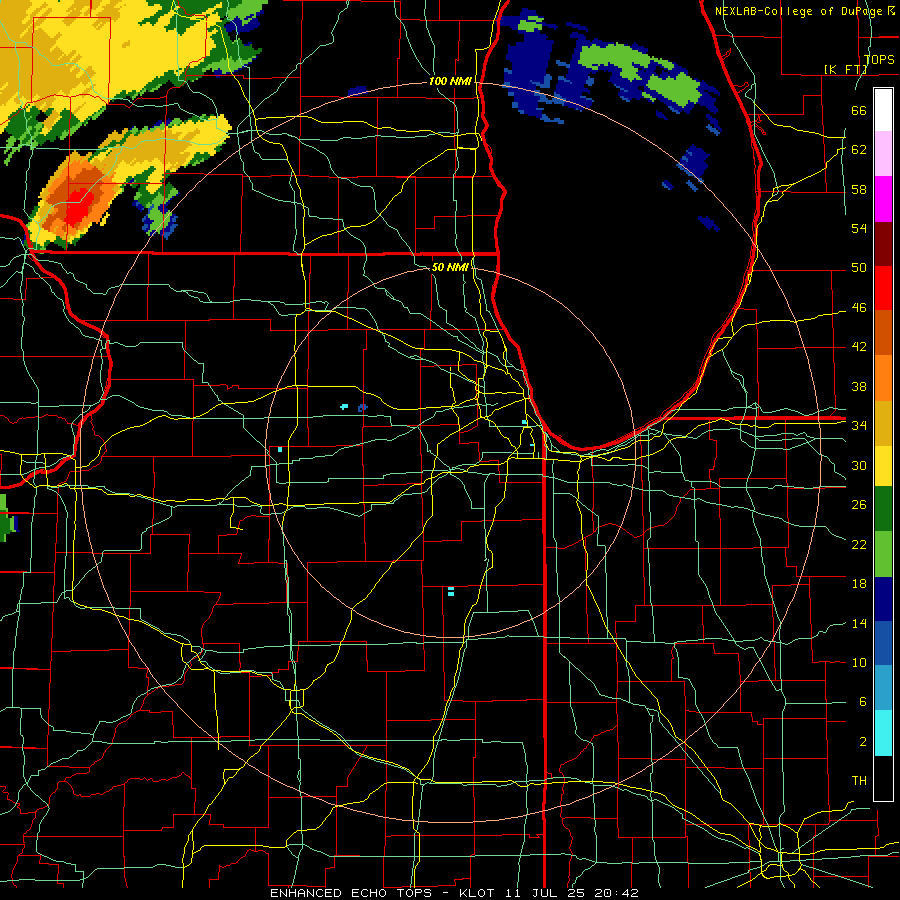Image resolution: width=900 pixels, height=900 pixels.
Task: Choose the medium blue legend swatch
Action: pos(883,643)
